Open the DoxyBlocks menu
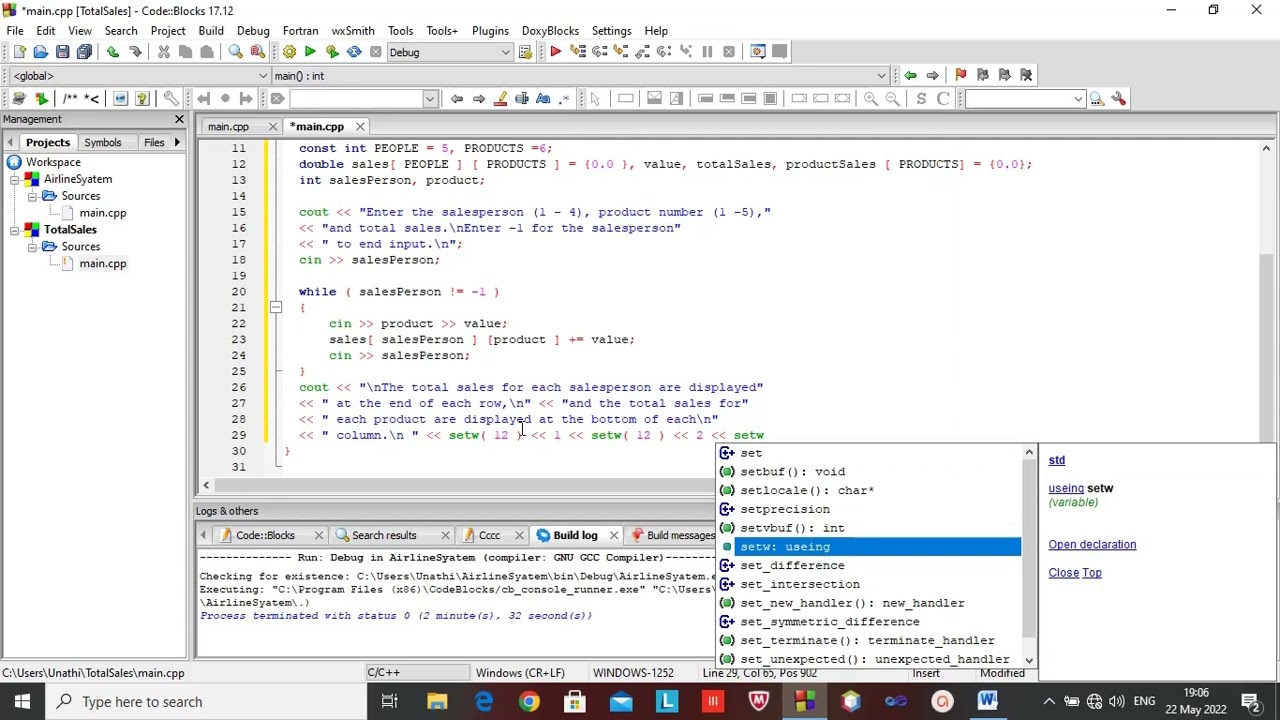 (550, 31)
